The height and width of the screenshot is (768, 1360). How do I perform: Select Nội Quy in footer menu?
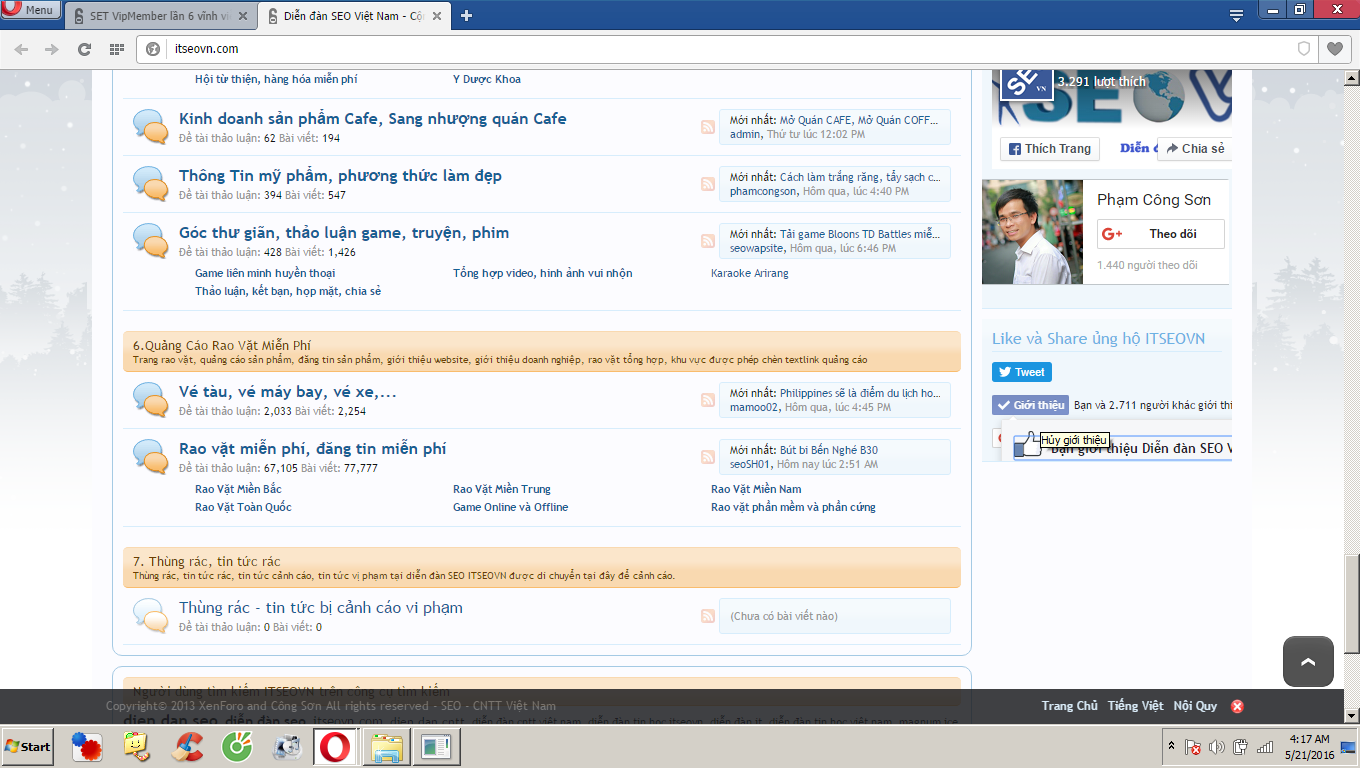1195,706
